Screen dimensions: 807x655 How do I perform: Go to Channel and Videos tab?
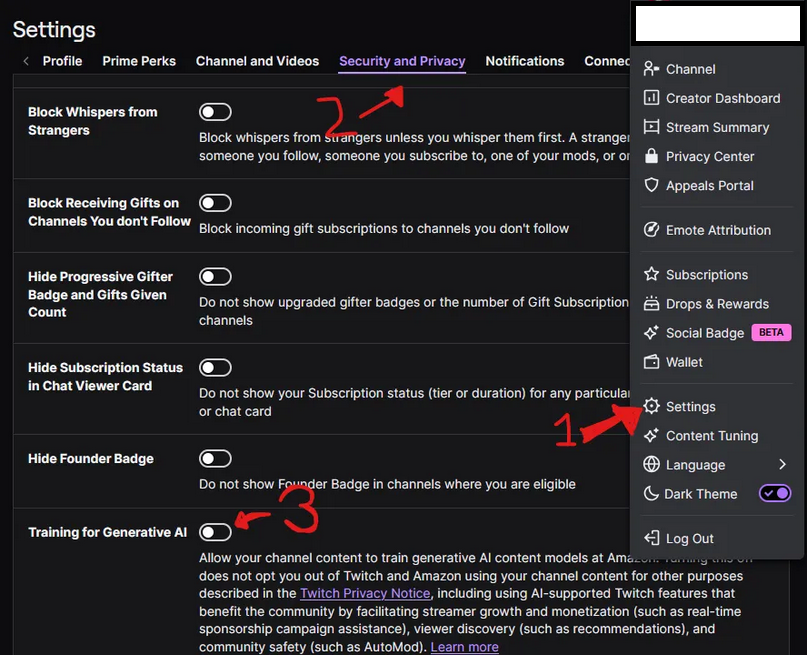(257, 61)
